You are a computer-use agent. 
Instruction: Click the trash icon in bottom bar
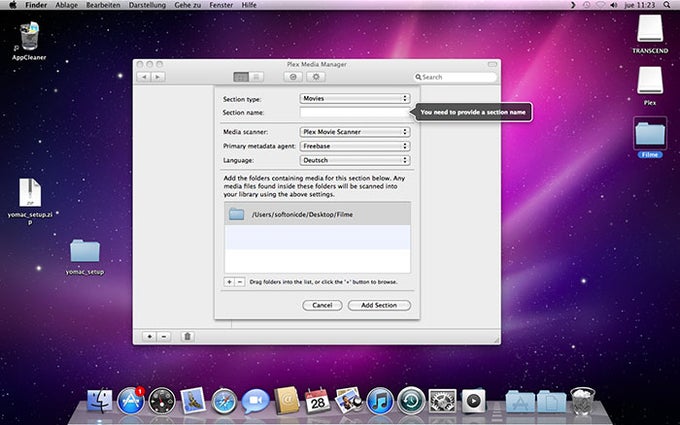tap(187, 336)
